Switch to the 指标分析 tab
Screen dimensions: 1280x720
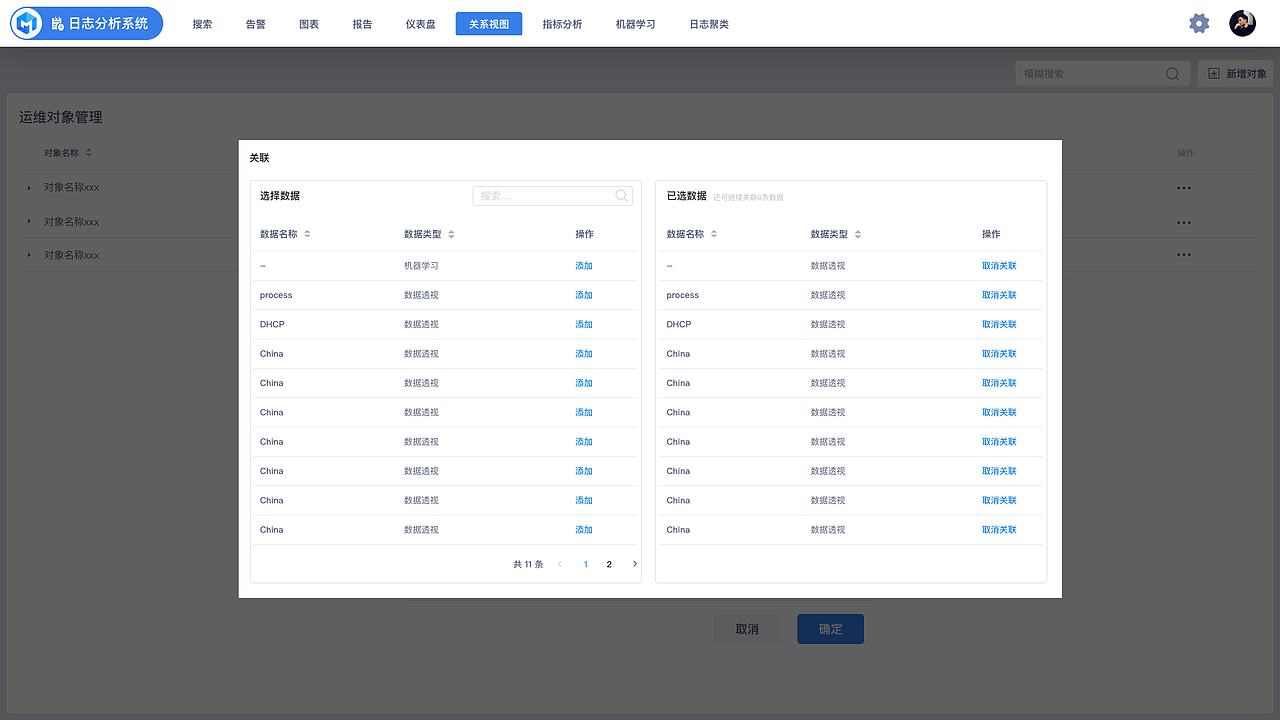coord(562,23)
